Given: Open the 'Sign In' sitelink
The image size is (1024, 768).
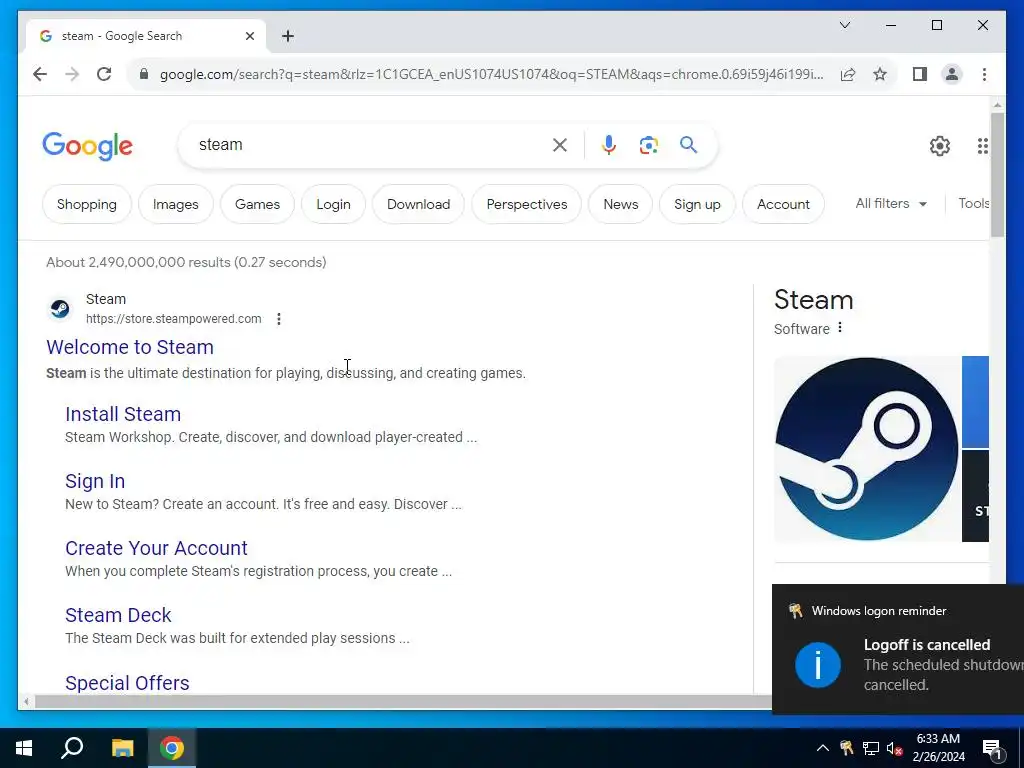Looking at the screenshot, I should (x=95, y=481).
